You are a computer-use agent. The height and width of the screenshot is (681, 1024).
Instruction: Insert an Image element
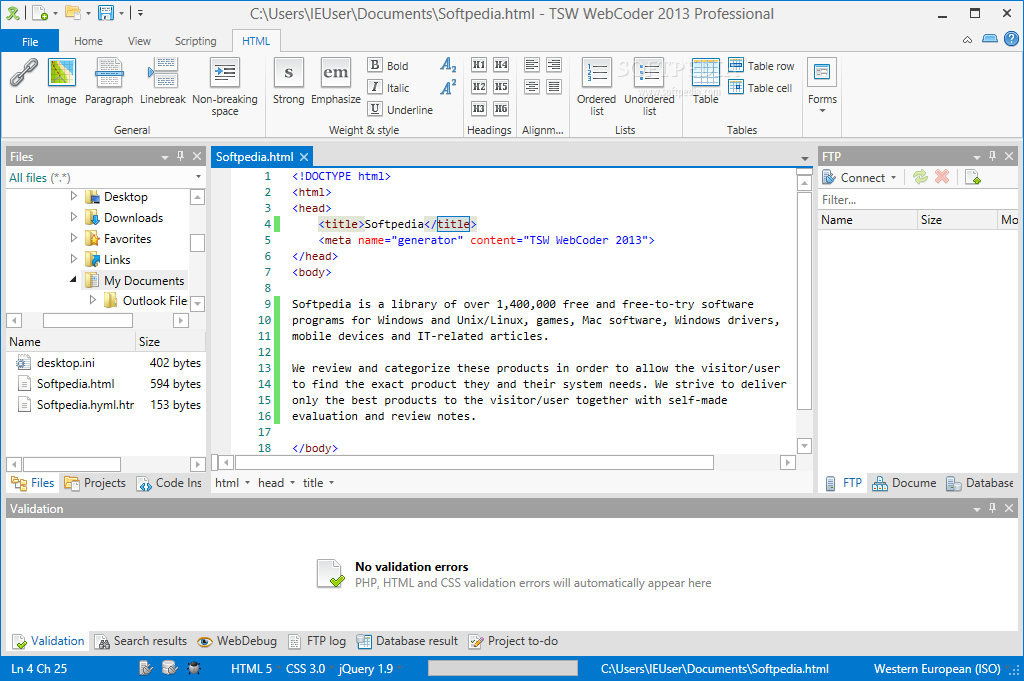[61, 81]
